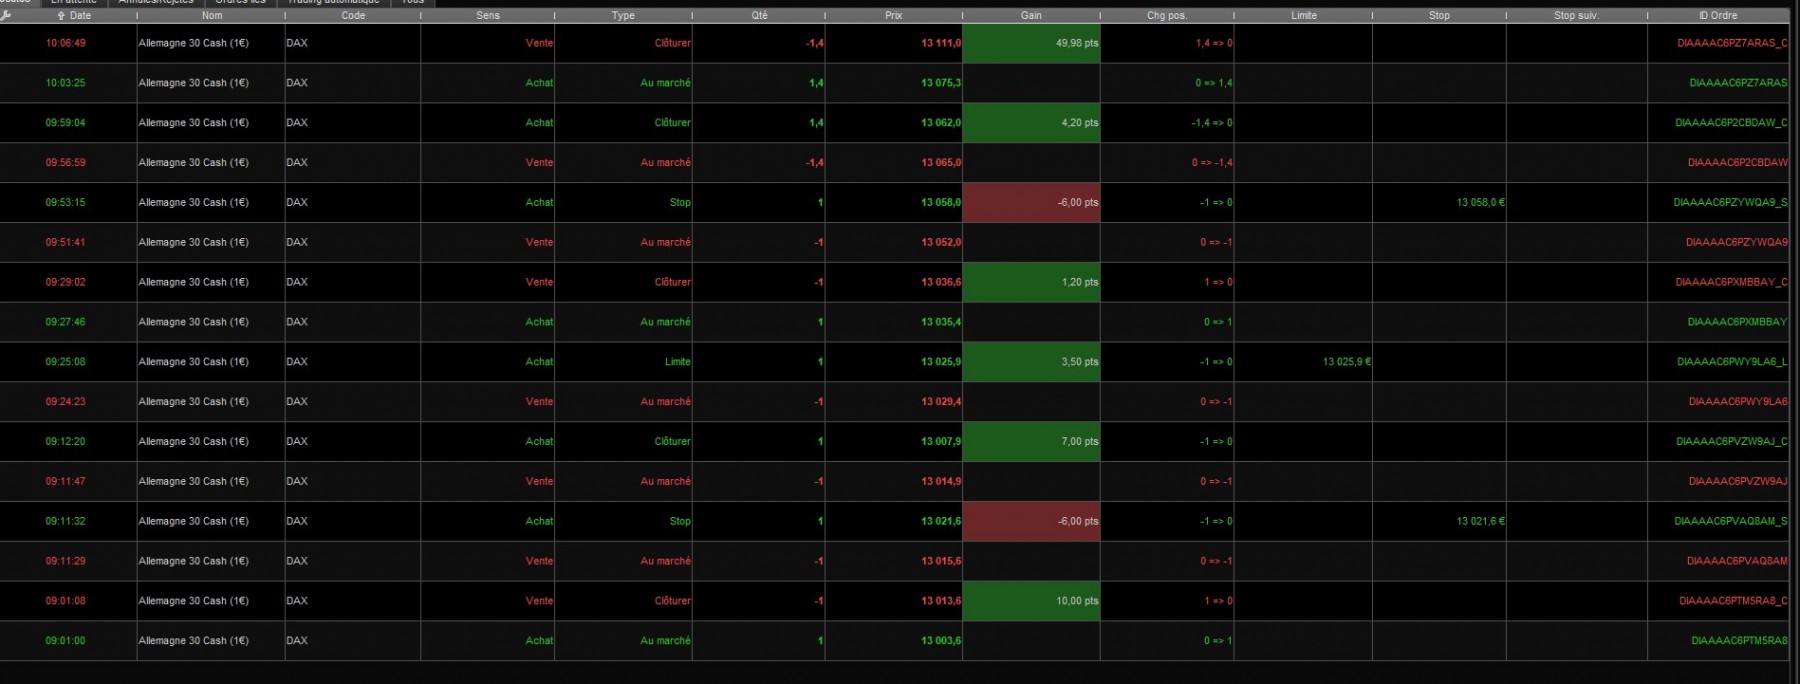Click the -6,00 pts gain at 09:11:32
The image size is (1800, 684).
coord(1031,522)
